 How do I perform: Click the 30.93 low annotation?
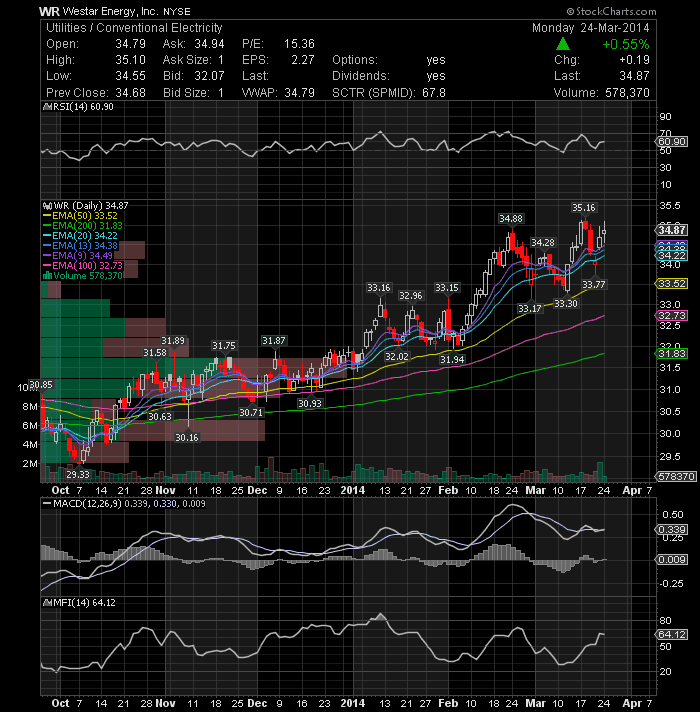pyautogui.click(x=310, y=403)
